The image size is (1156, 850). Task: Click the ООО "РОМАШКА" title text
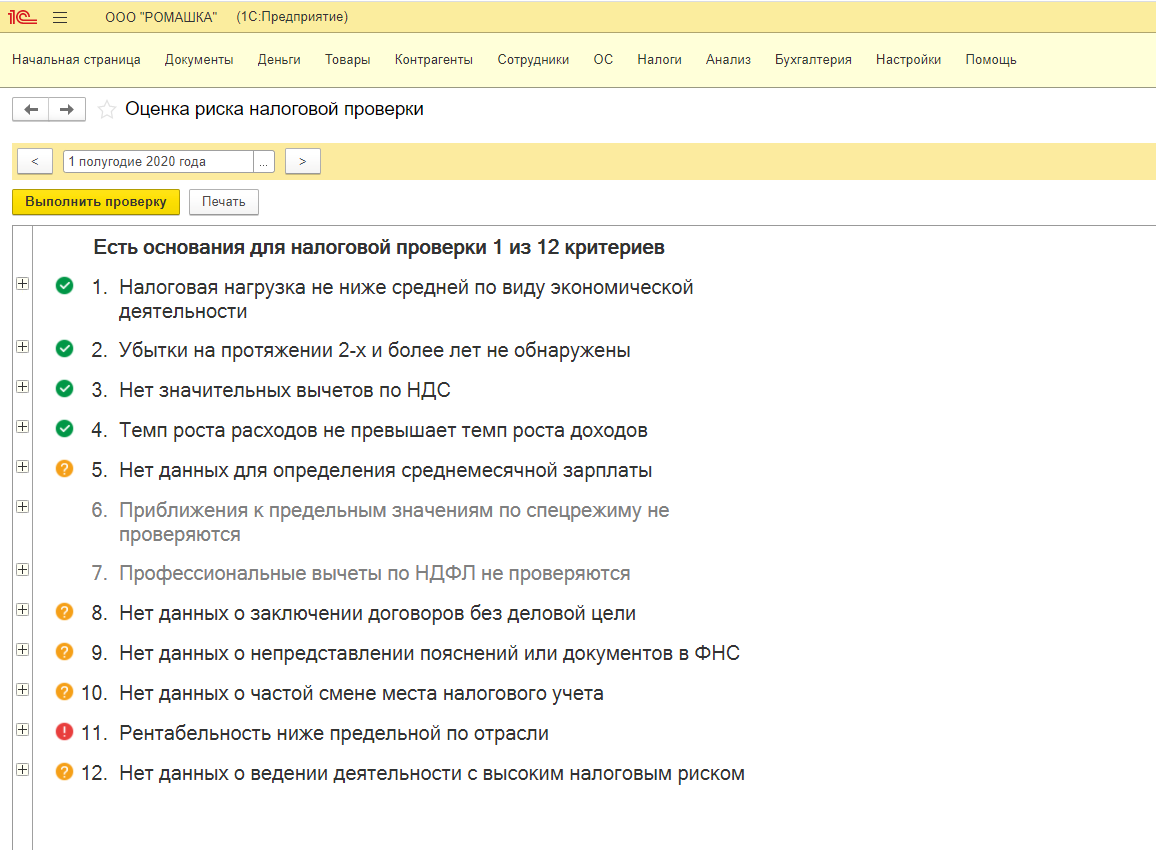point(161,17)
